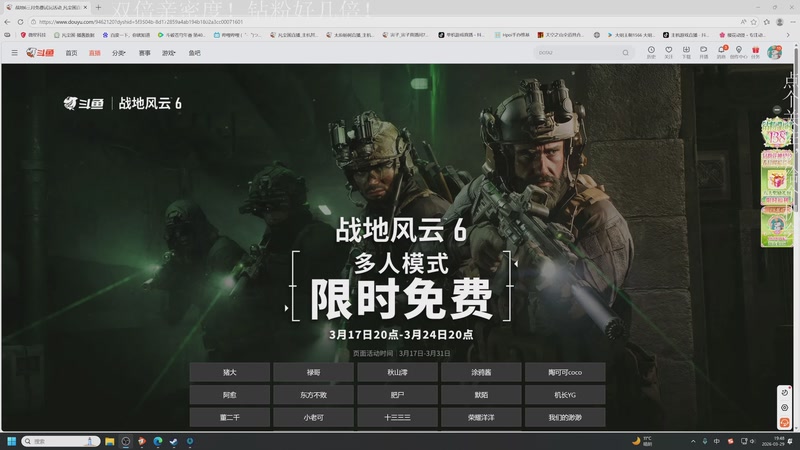This screenshot has height=450, width=800.
Task: Select streamer button 我们的渺渺
Action: click(x=565, y=417)
